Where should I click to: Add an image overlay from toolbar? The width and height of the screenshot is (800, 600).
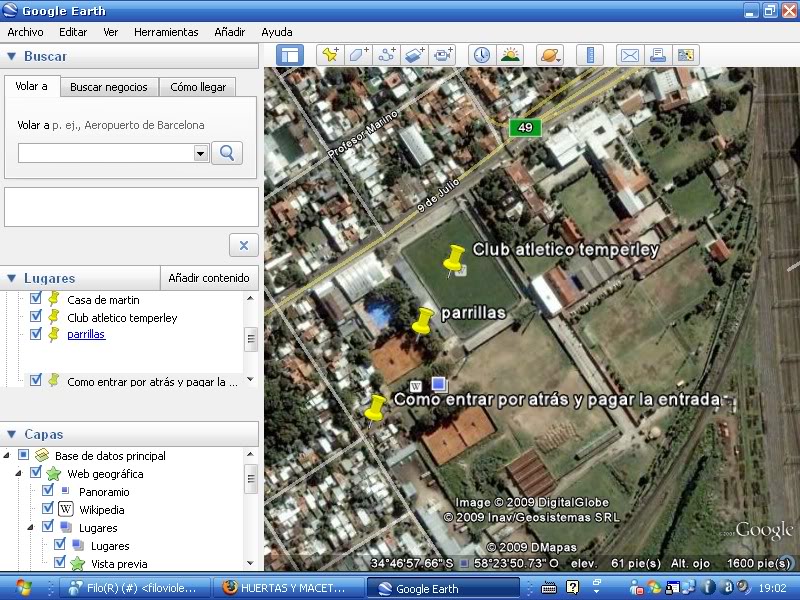tap(414, 55)
